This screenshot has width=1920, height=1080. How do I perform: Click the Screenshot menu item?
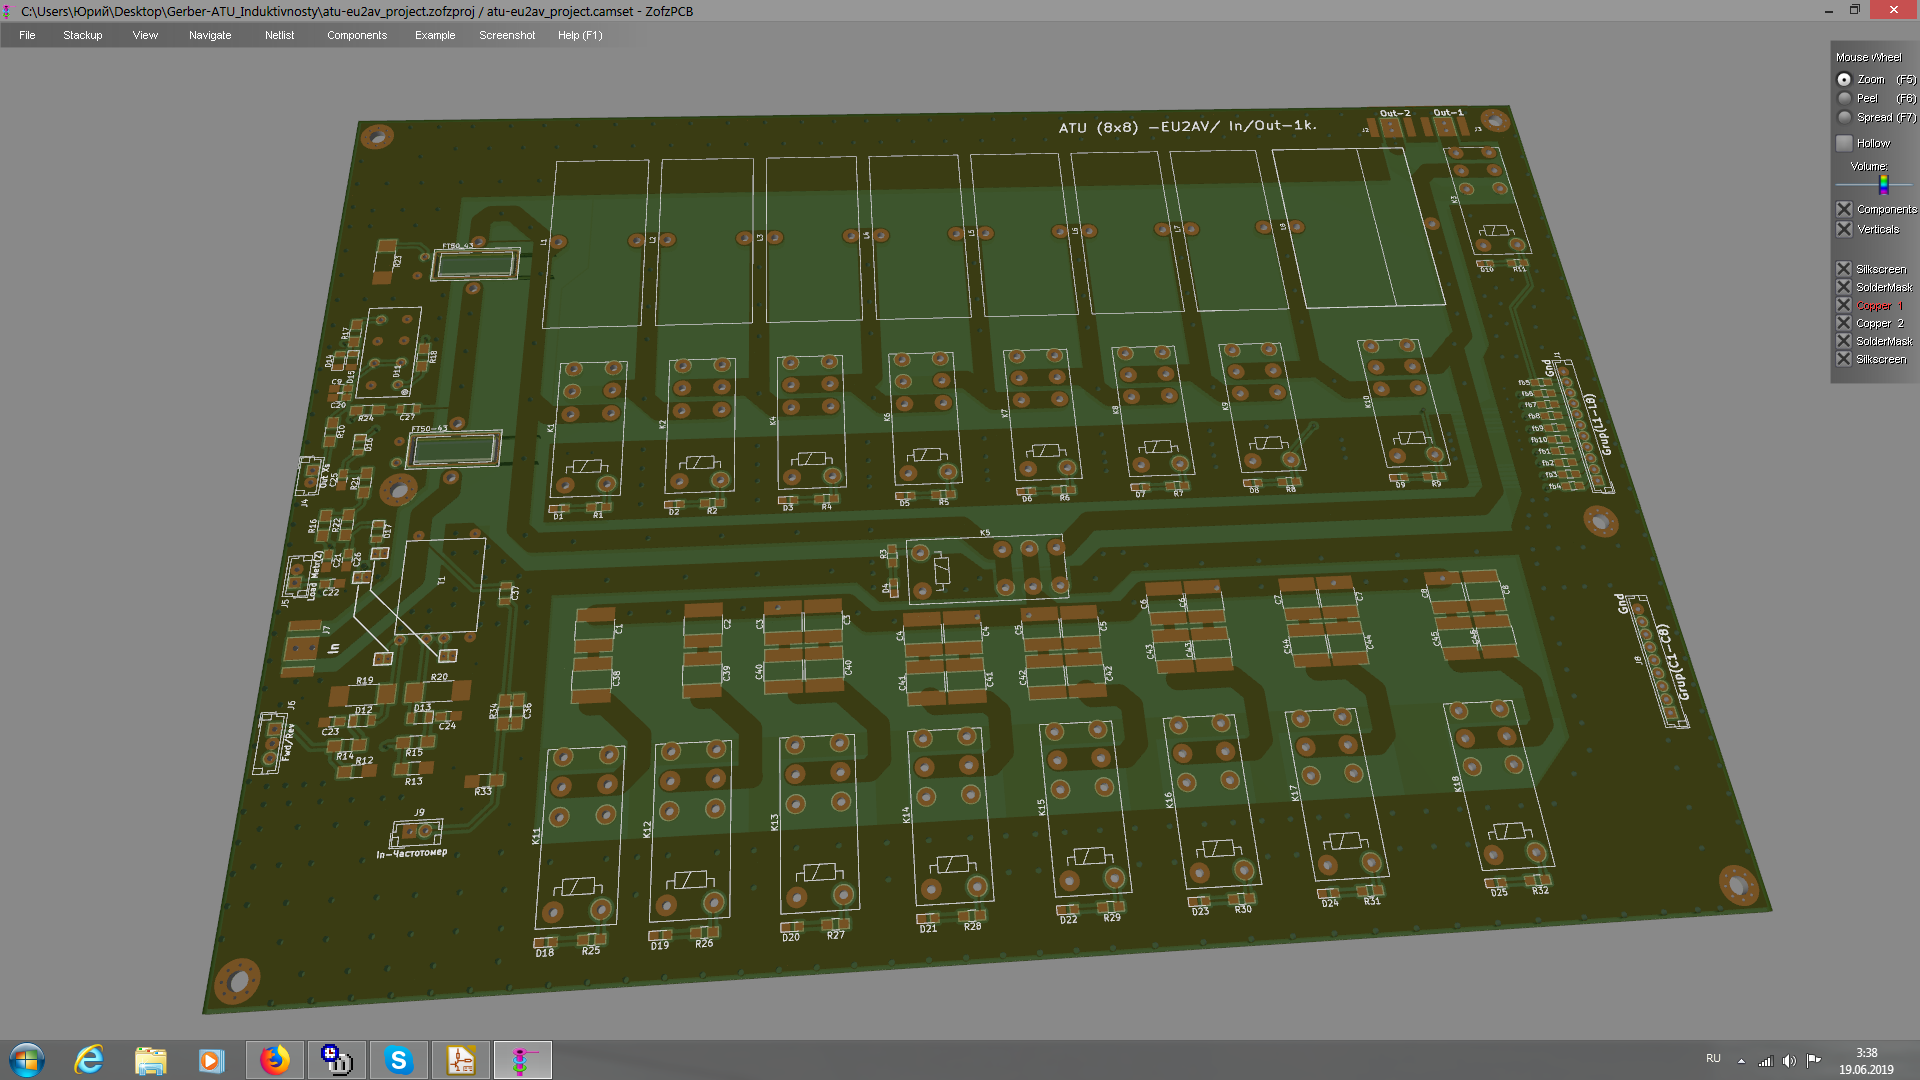point(506,35)
